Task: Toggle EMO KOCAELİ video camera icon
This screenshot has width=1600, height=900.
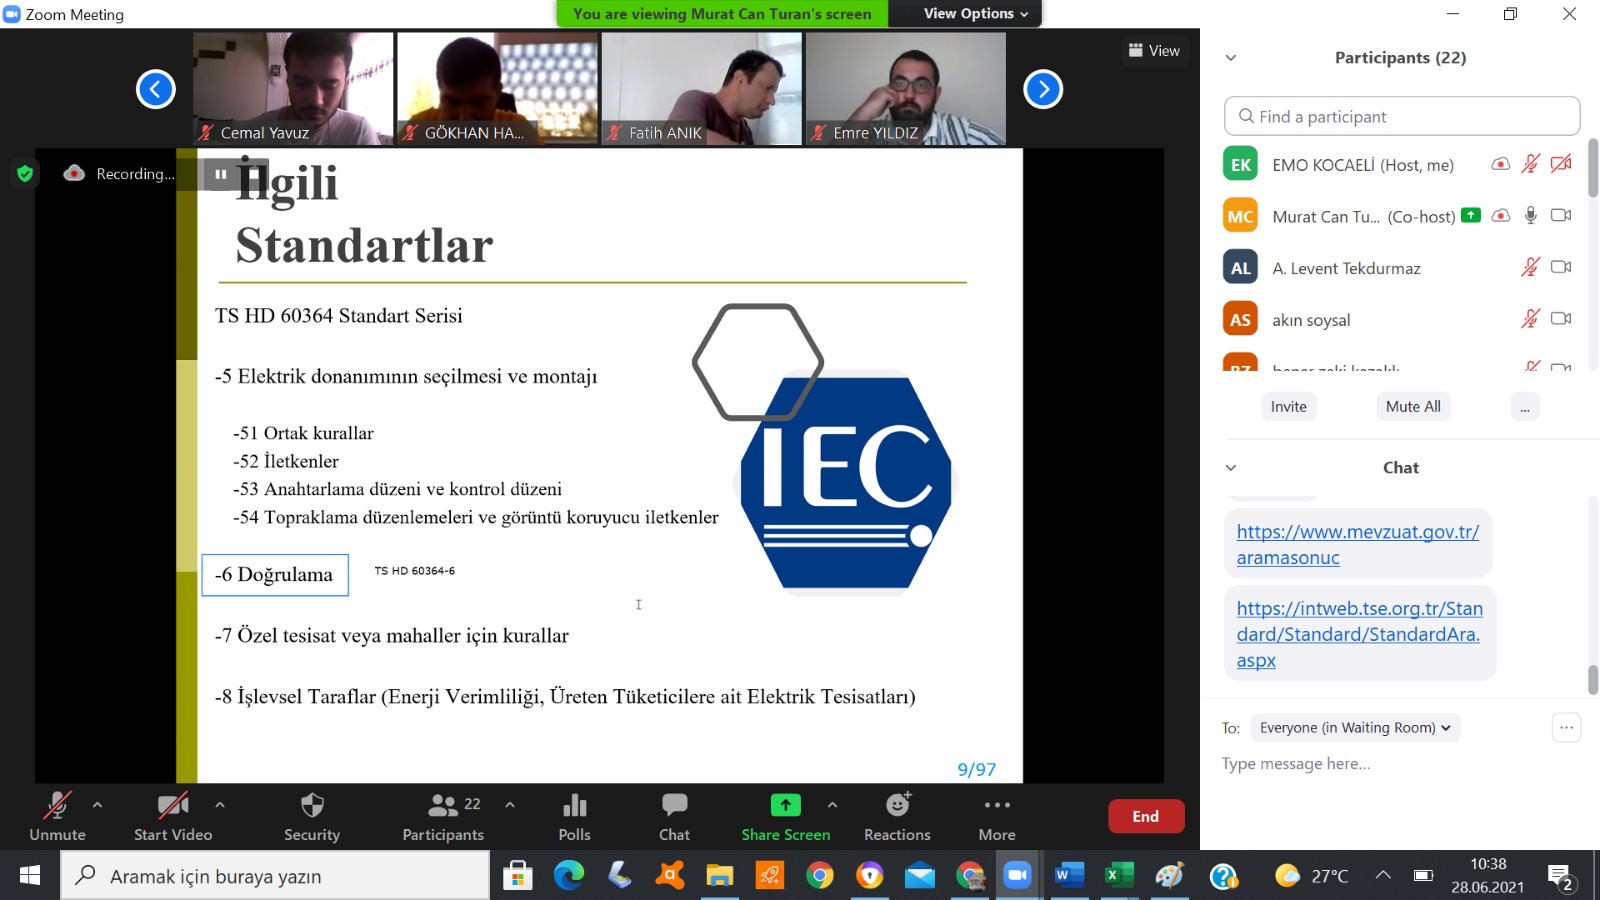Action: pyautogui.click(x=1561, y=164)
